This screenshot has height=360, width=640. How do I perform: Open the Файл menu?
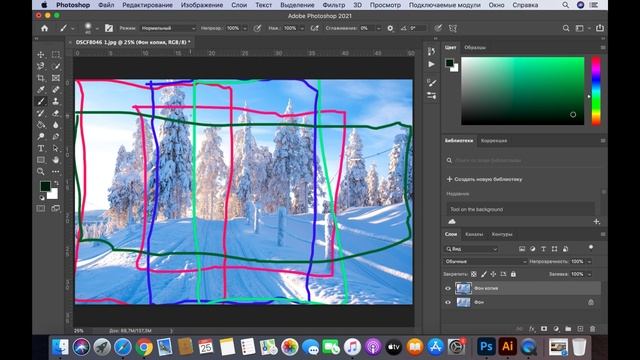[106, 5]
